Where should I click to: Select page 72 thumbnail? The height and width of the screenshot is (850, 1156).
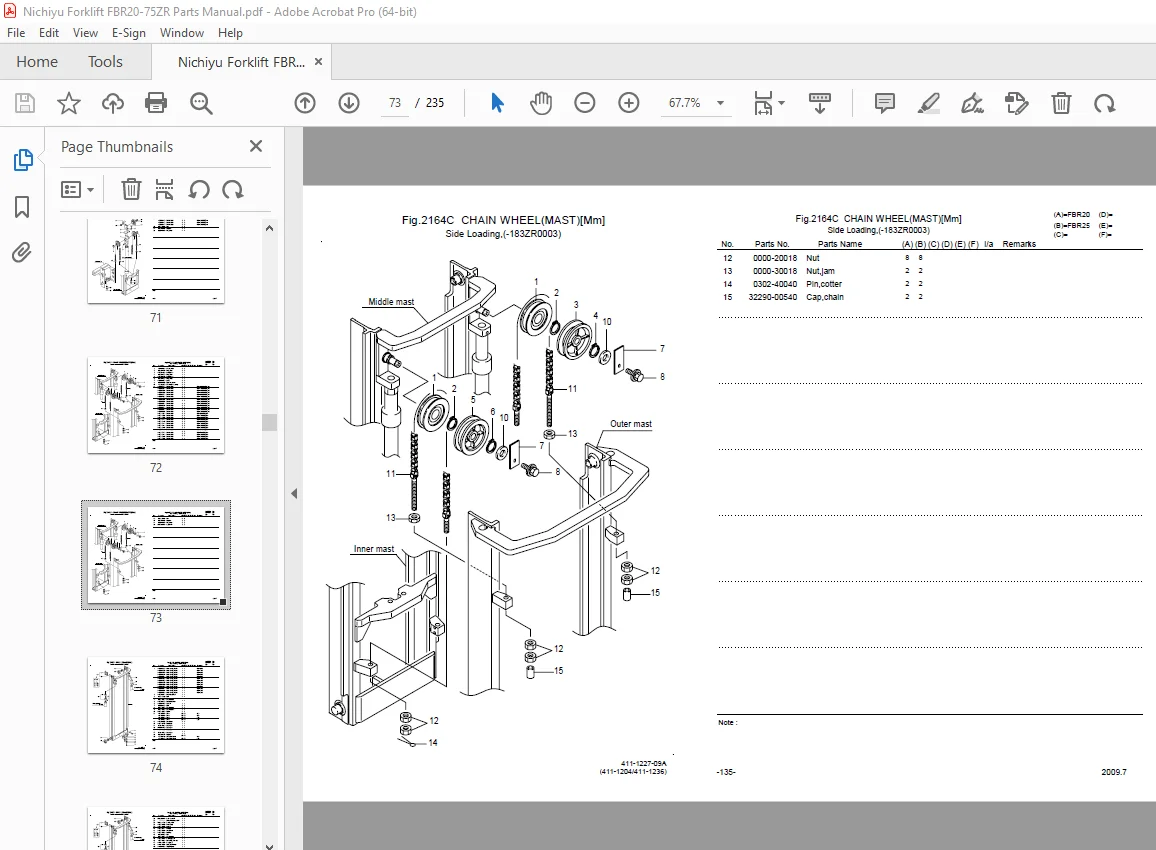click(x=156, y=405)
